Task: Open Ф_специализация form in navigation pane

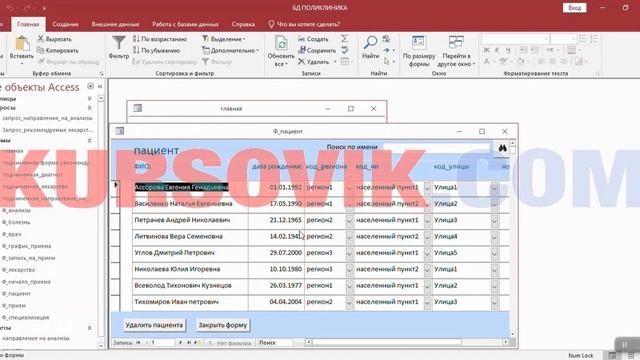Action: [26, 317]
